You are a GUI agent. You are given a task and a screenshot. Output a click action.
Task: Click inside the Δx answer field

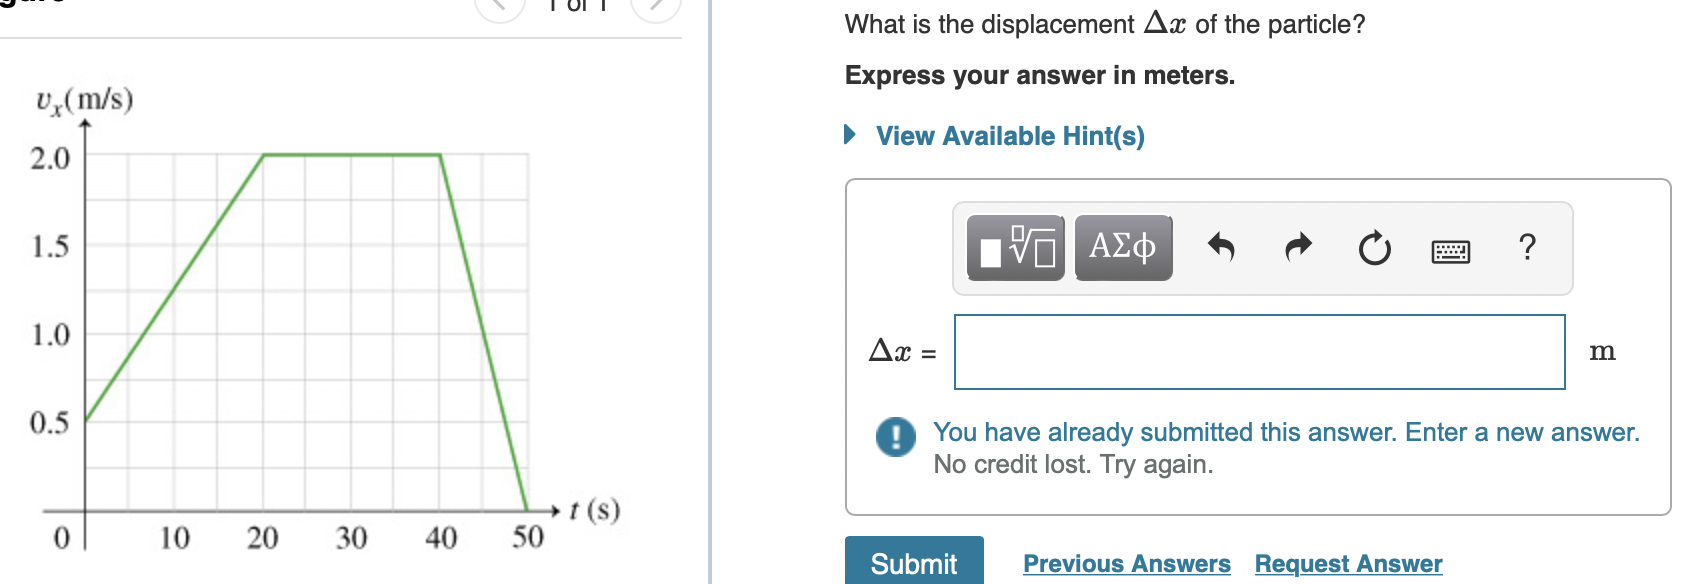coord(1260,350)
